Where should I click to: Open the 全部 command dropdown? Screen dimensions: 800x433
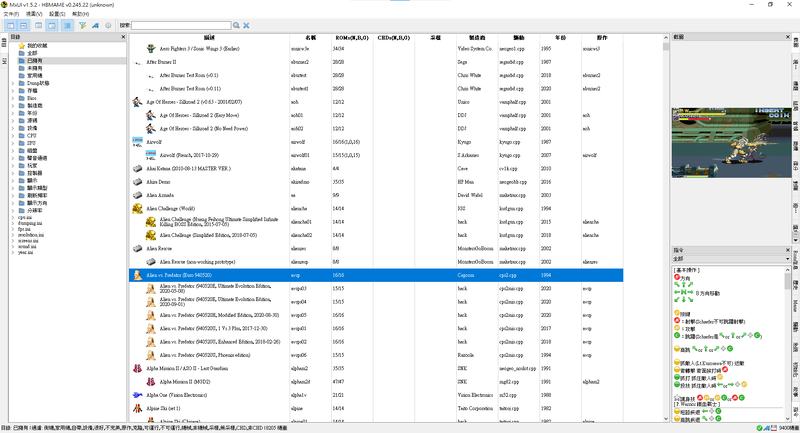731,259
